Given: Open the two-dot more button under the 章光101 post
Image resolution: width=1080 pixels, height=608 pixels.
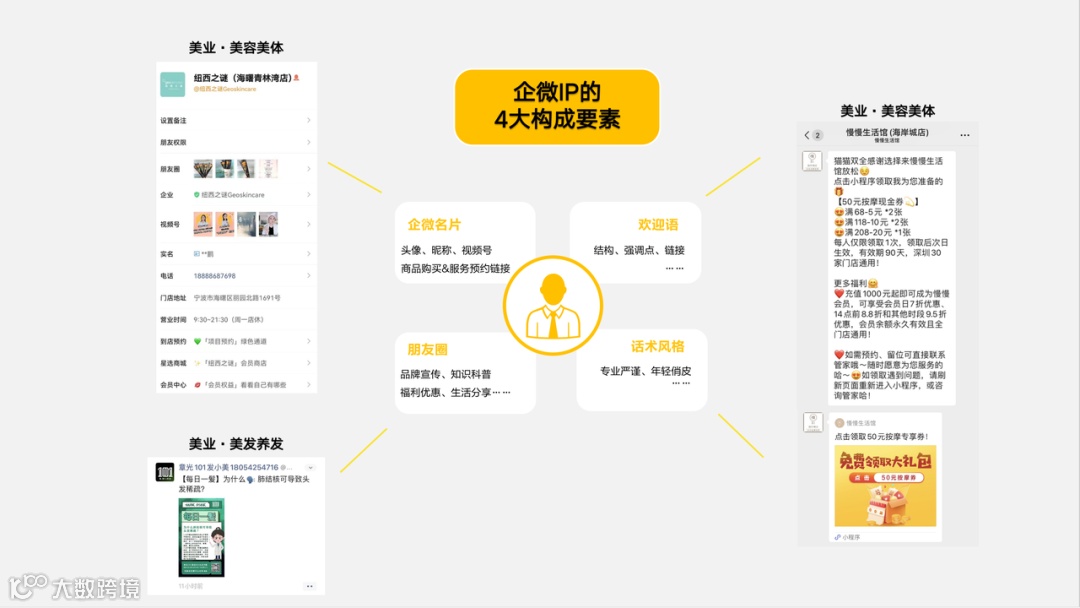Looking at the screenshot, I should point(310,586).
